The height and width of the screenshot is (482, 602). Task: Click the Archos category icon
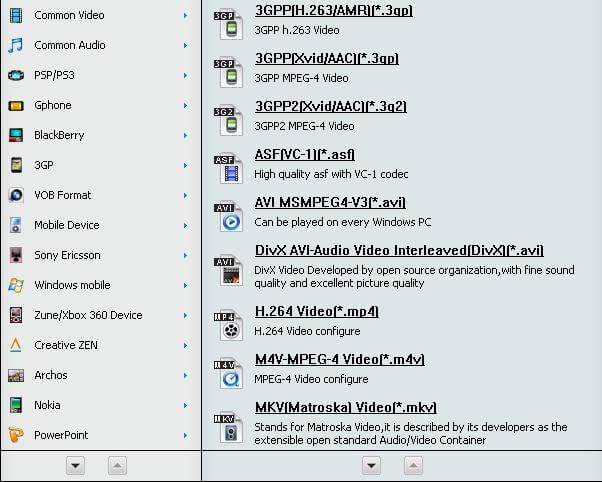16,375
